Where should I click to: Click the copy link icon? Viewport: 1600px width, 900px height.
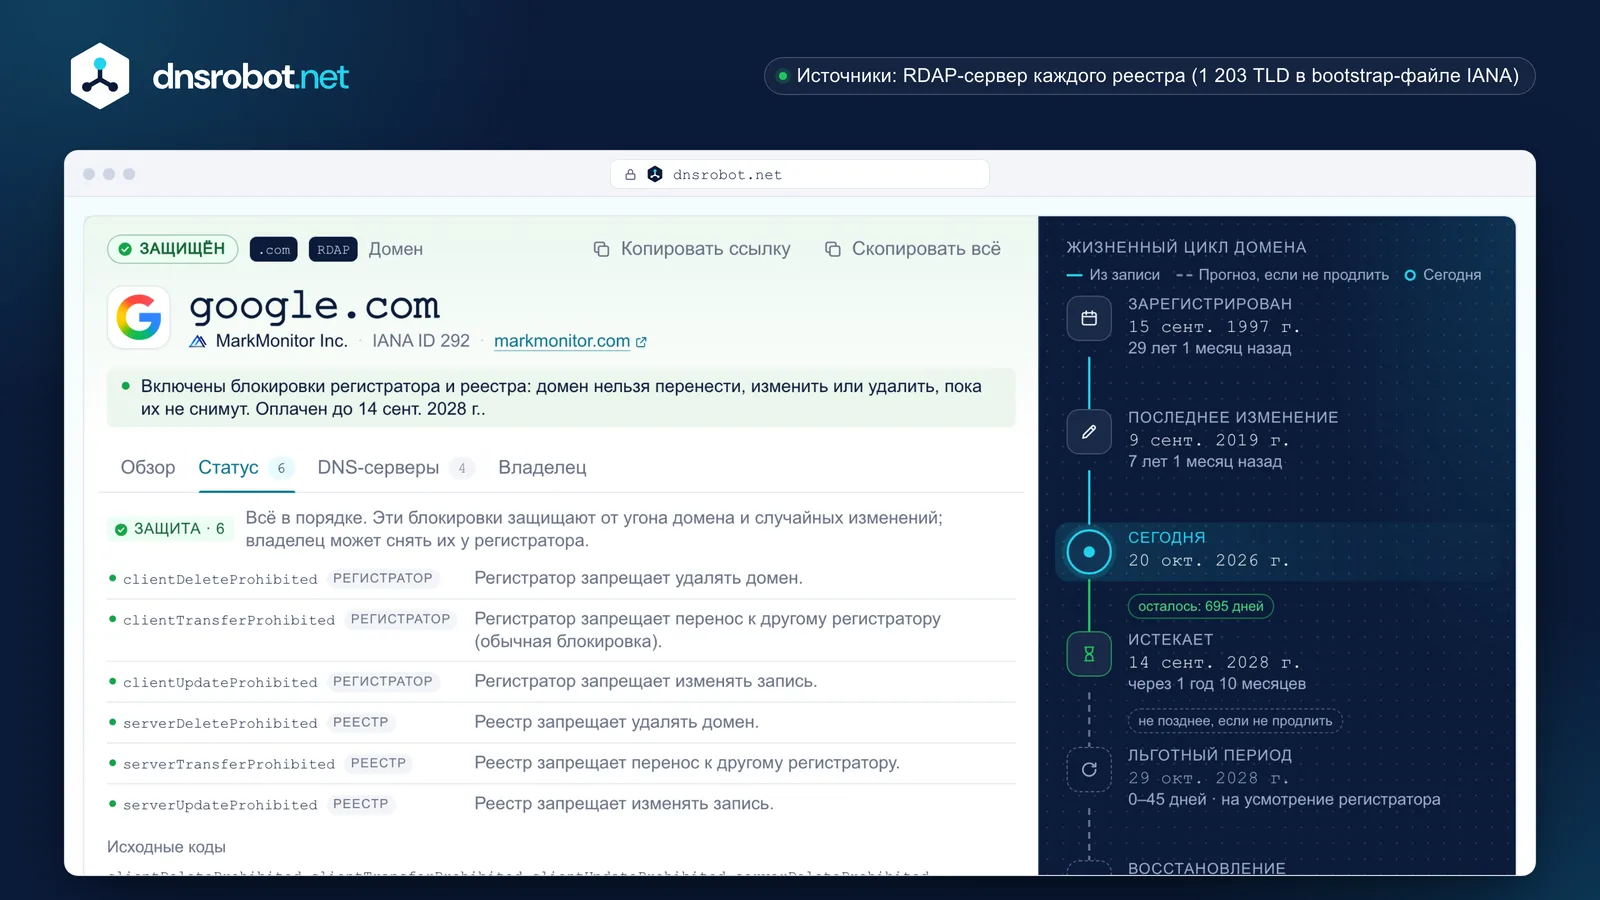click(601, 249)
